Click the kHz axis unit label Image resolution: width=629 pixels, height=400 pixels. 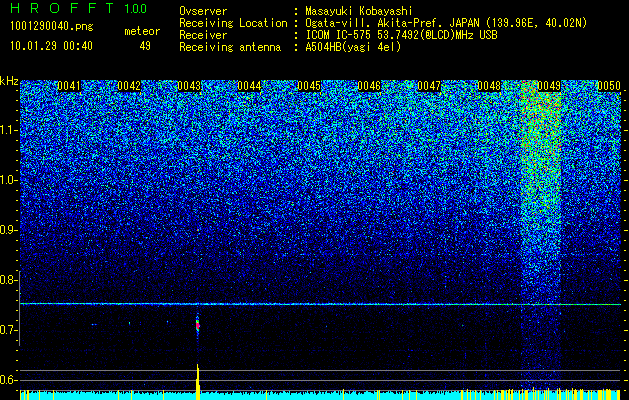pos(9,81)
